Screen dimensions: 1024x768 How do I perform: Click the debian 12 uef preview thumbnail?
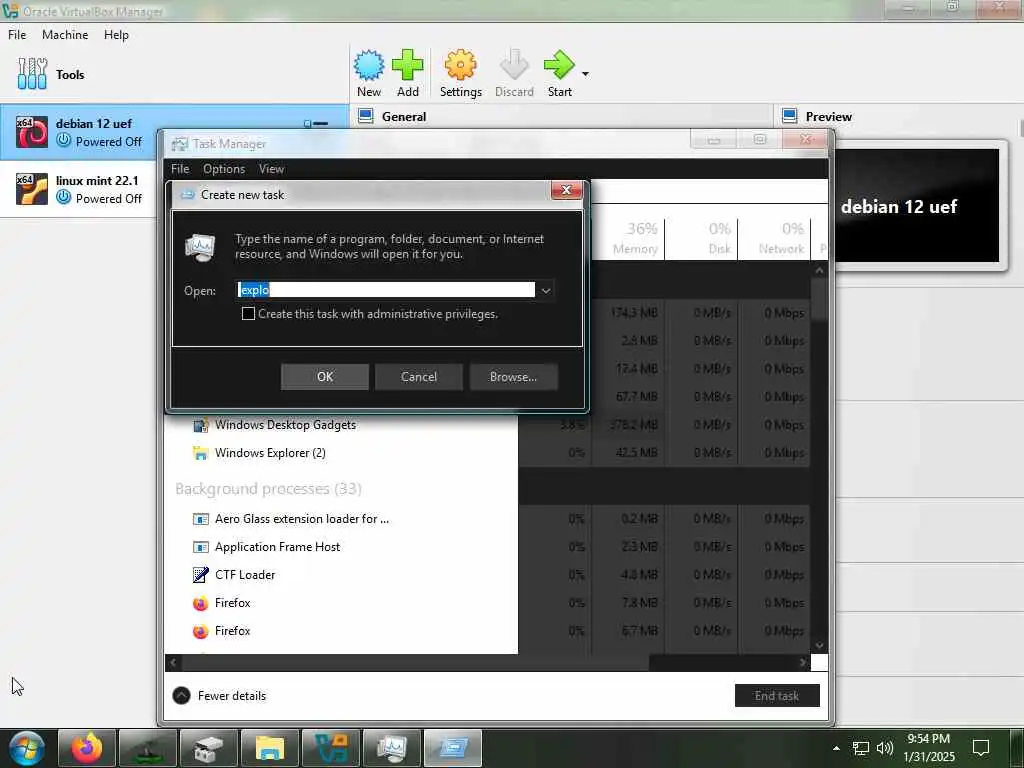point(917,206)
